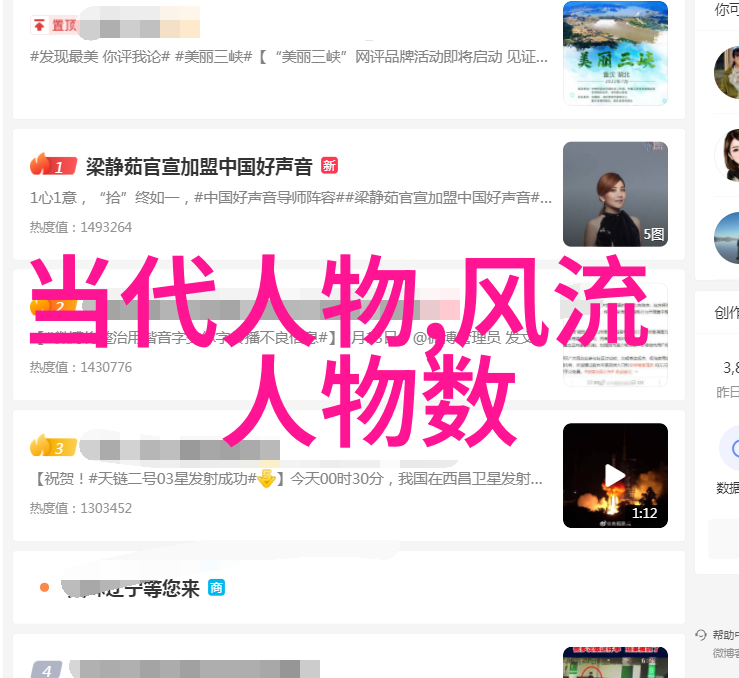
Task: Open the thumbnail of rank 4 post
Action: click(615, 662)
